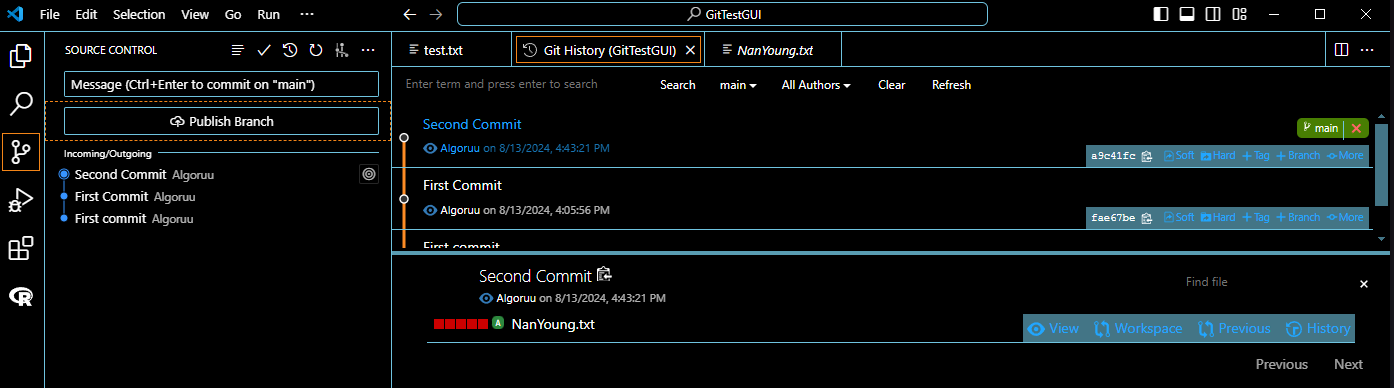Open the Go menu
The width and height of the screenshot is (1394, 388).
click(x=233, y=15)
